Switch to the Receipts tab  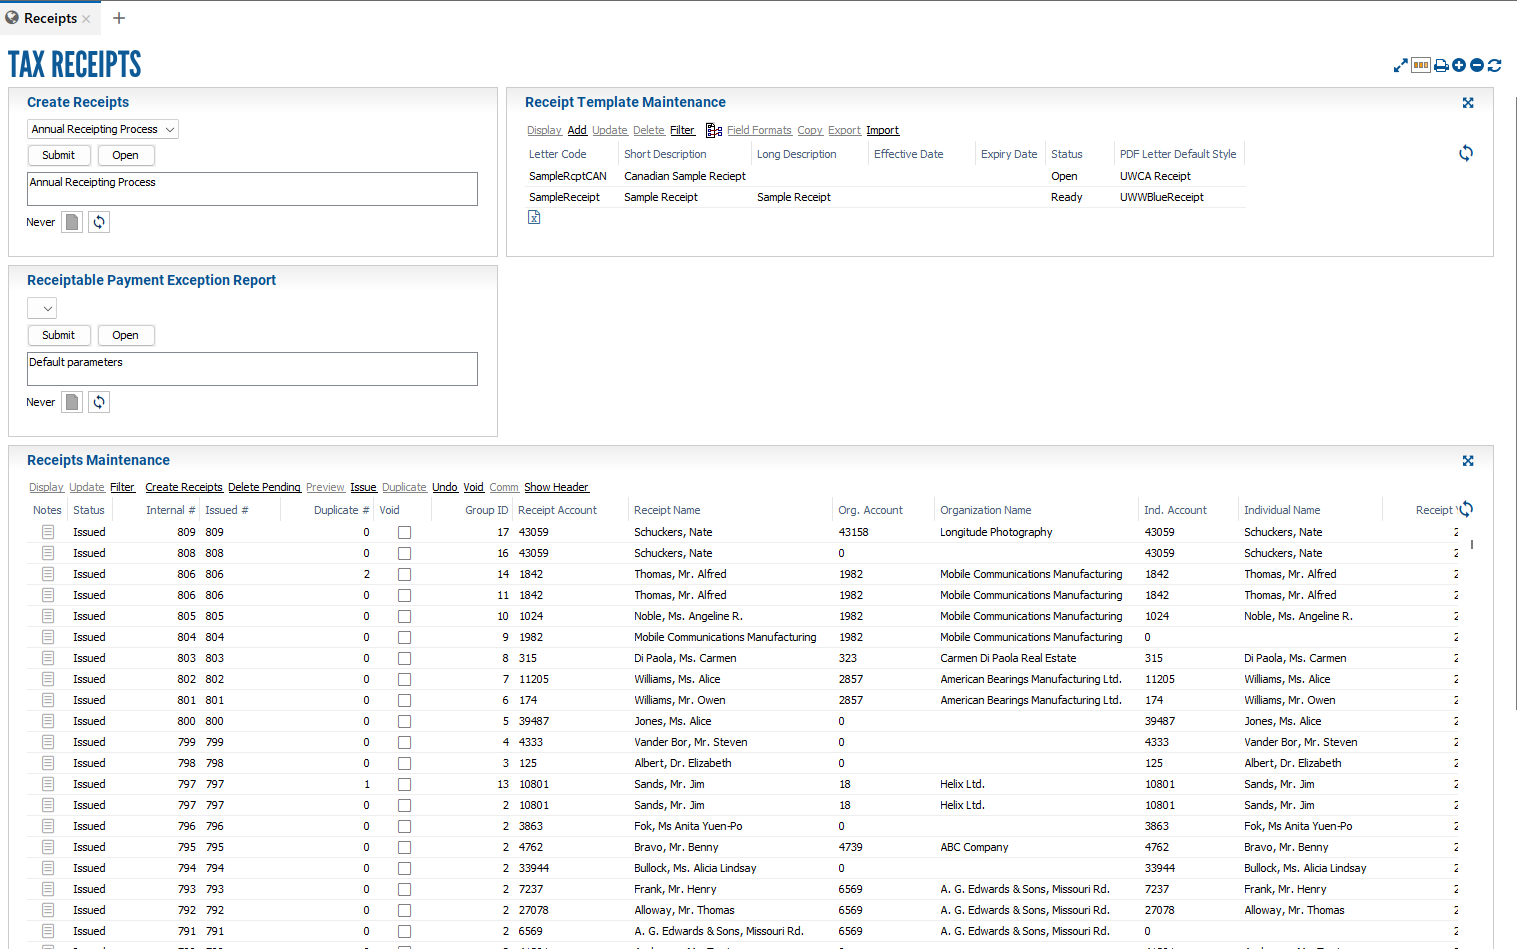(x=50, y=18)
